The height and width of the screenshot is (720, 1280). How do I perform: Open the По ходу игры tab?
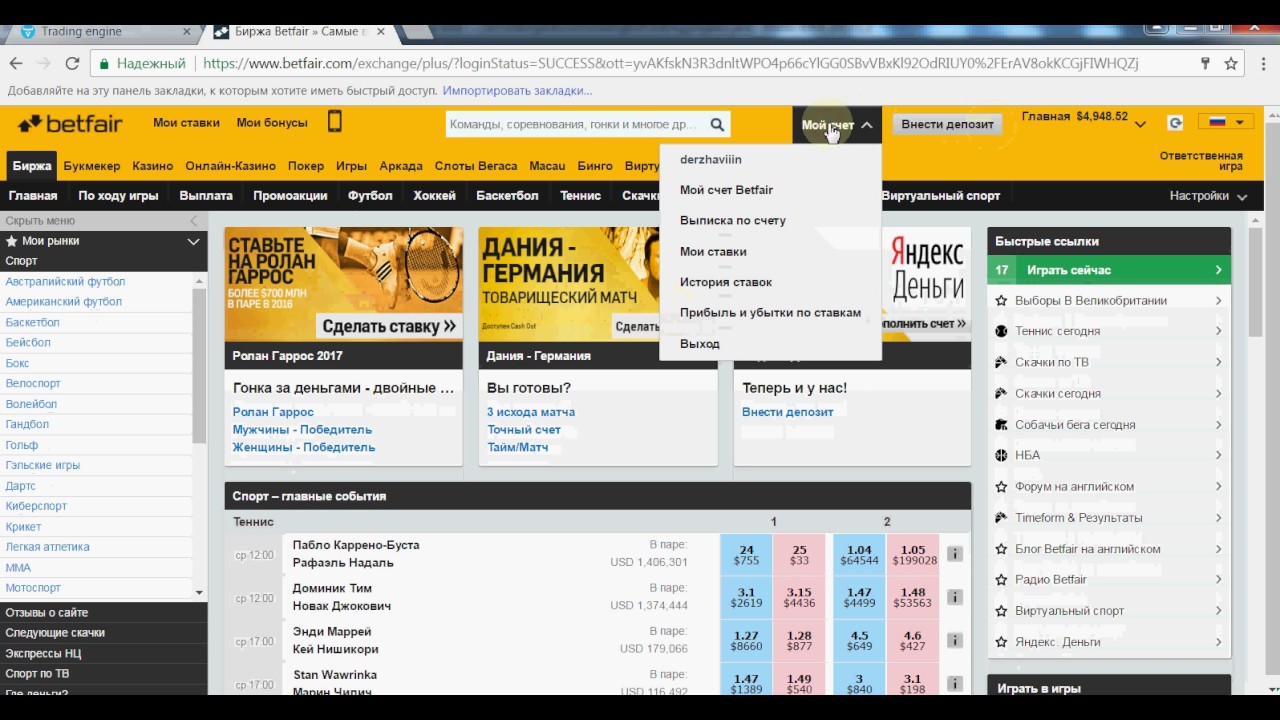(118, 196)
